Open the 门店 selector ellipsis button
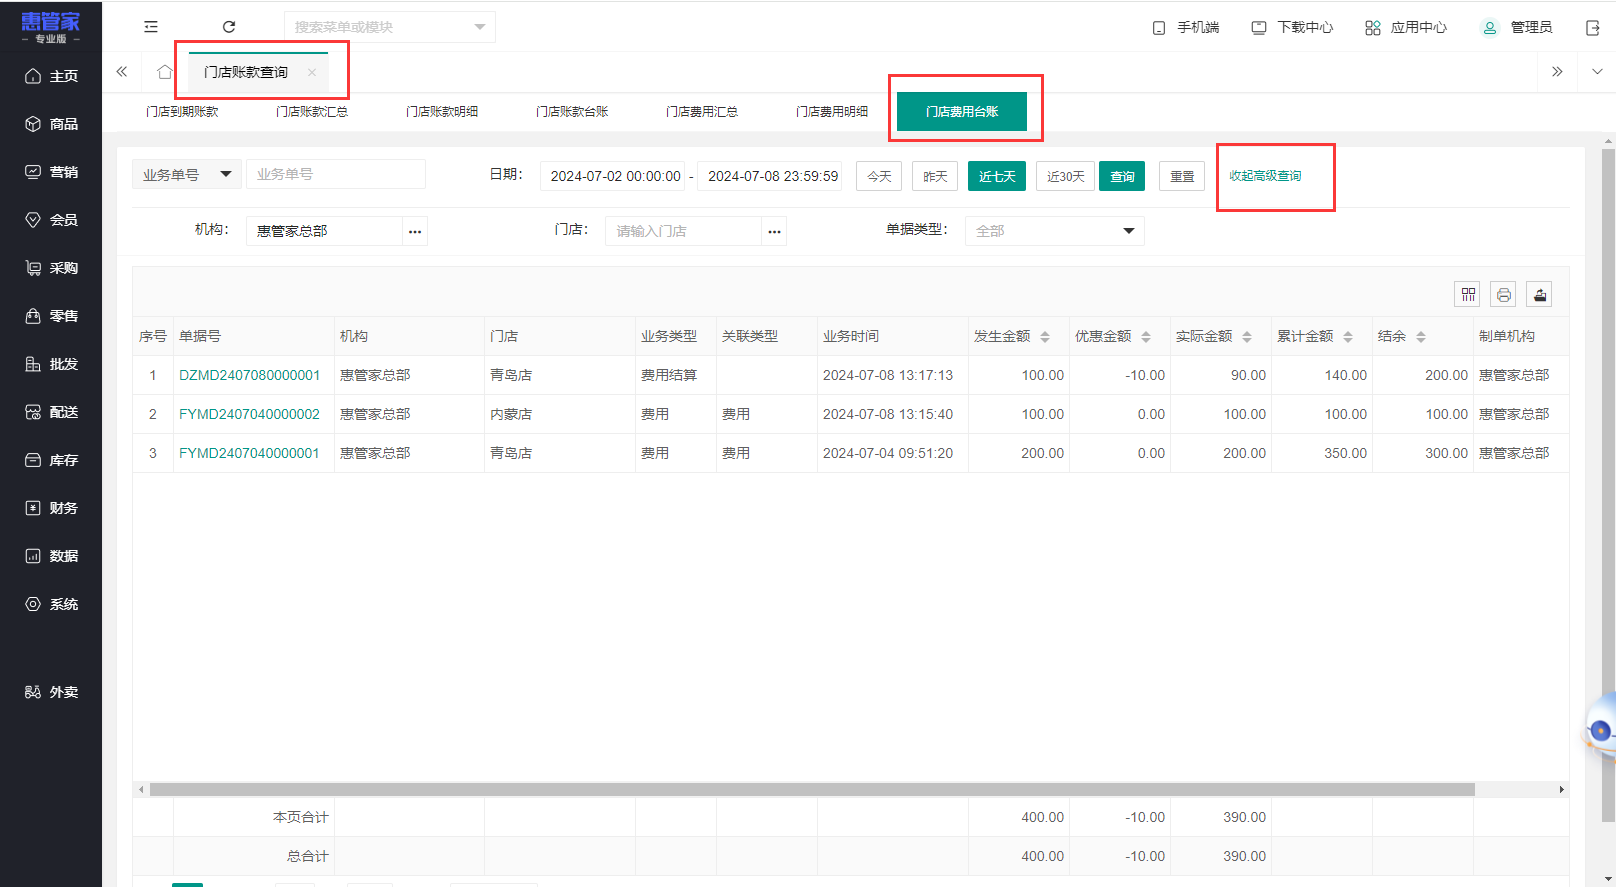1616x887 pixels. (x=774, y=231)
